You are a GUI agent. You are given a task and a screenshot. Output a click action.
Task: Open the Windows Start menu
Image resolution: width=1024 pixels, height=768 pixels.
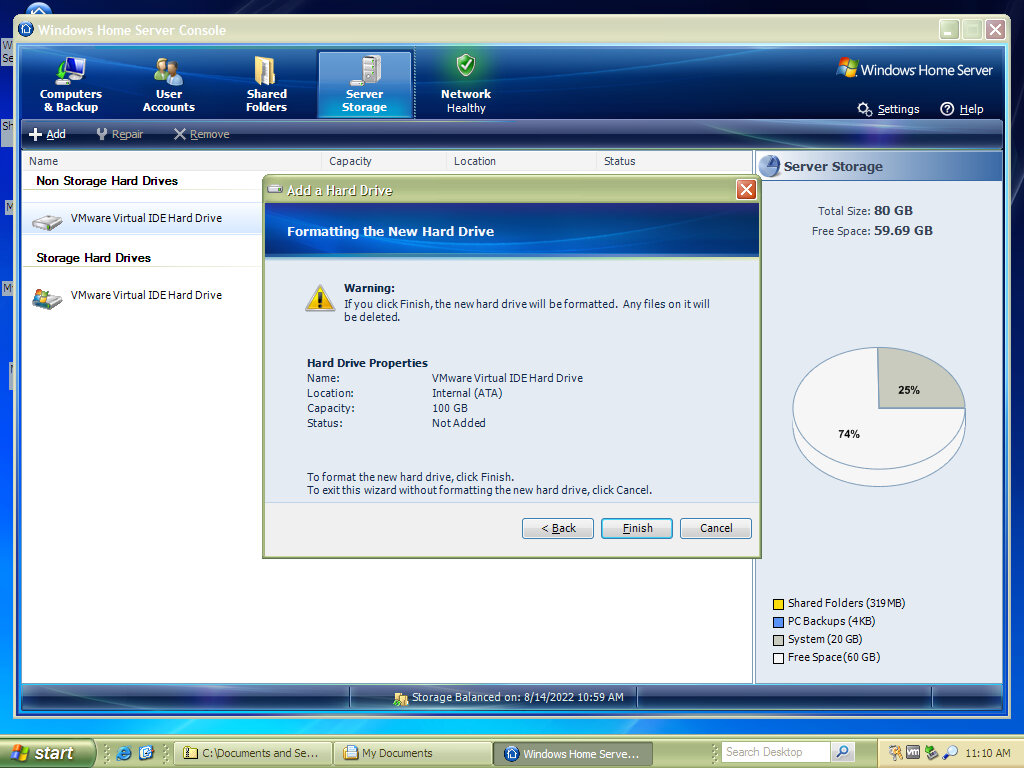pyautogui.click(x=47, y=753)
